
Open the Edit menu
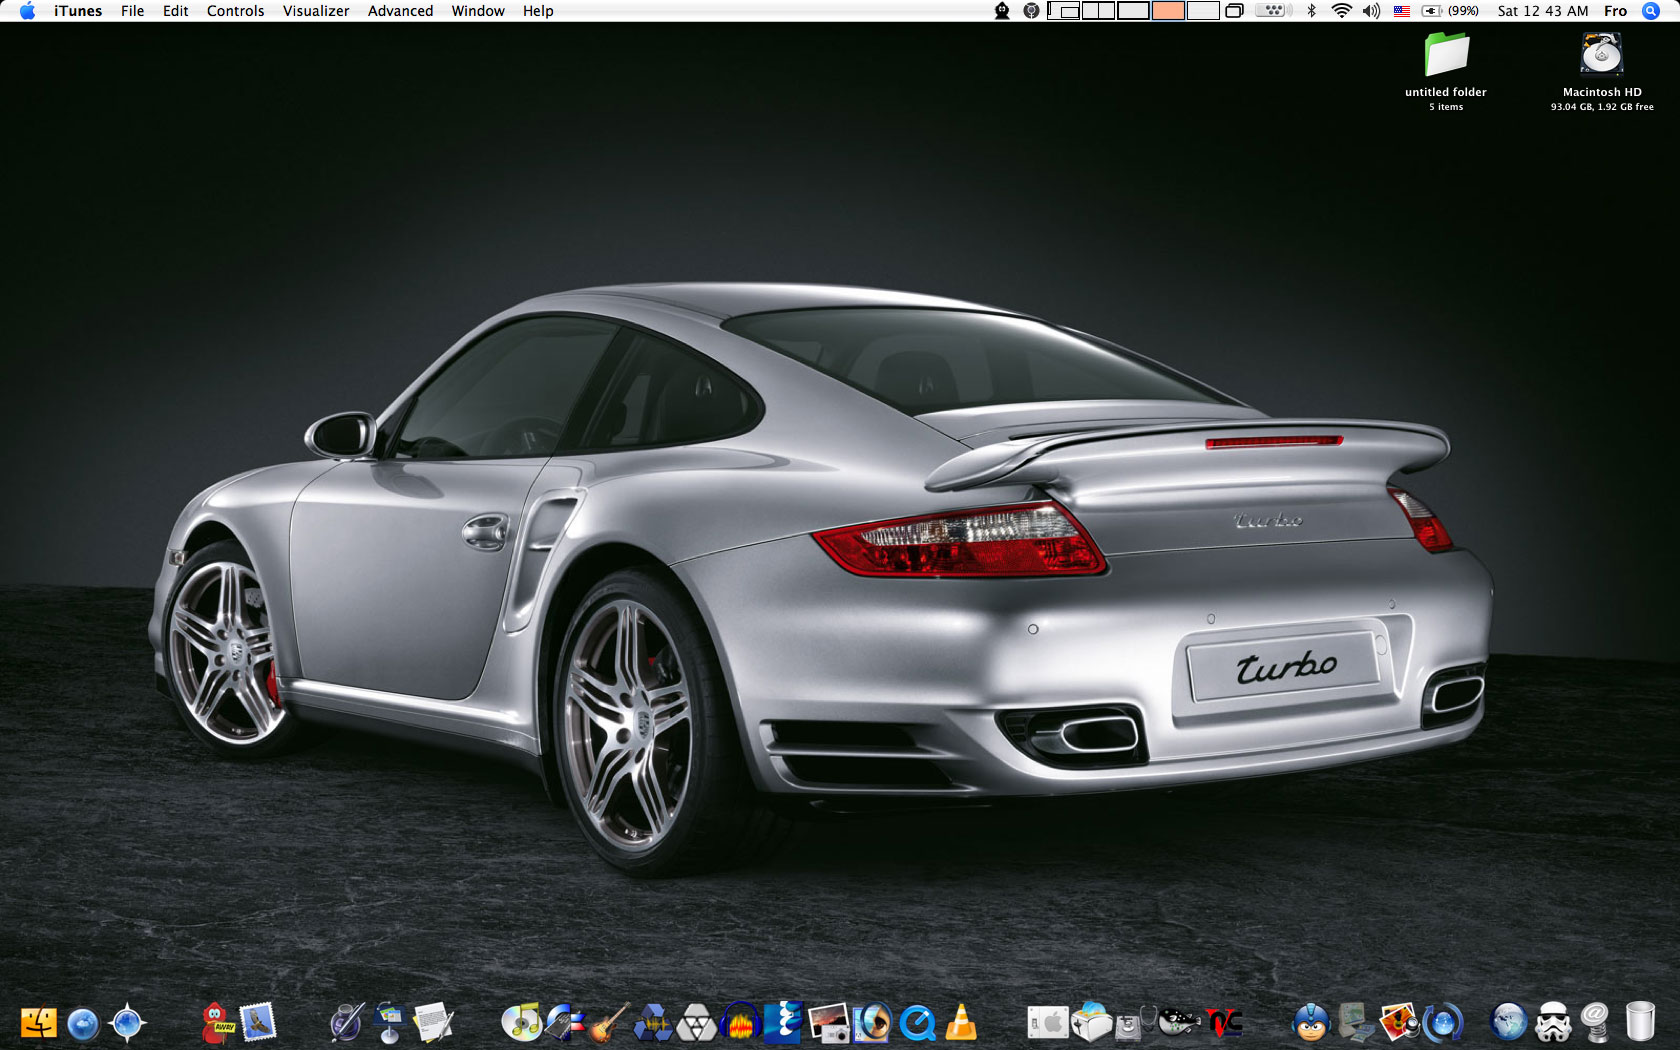(x=175, y=11)
